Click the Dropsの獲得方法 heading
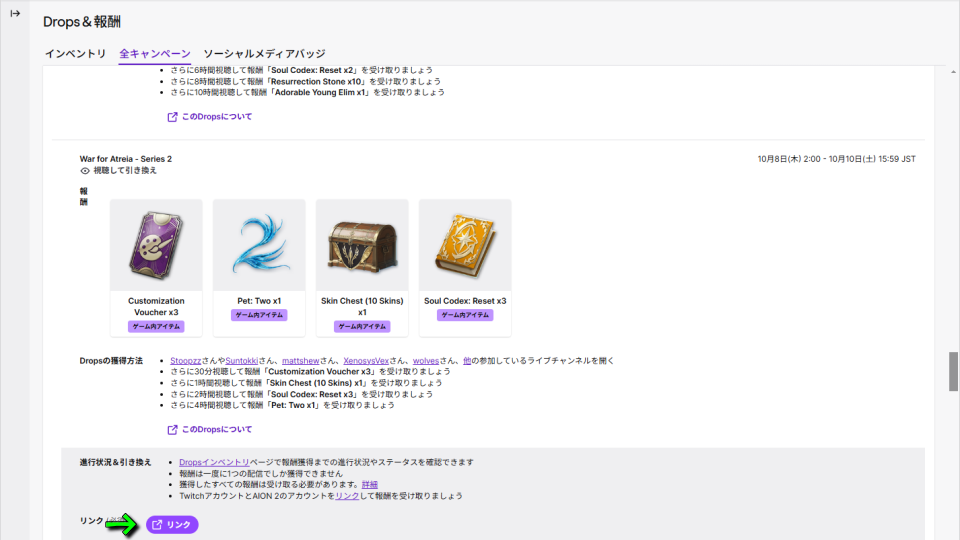960x540 pixels. tap(111, 361)
